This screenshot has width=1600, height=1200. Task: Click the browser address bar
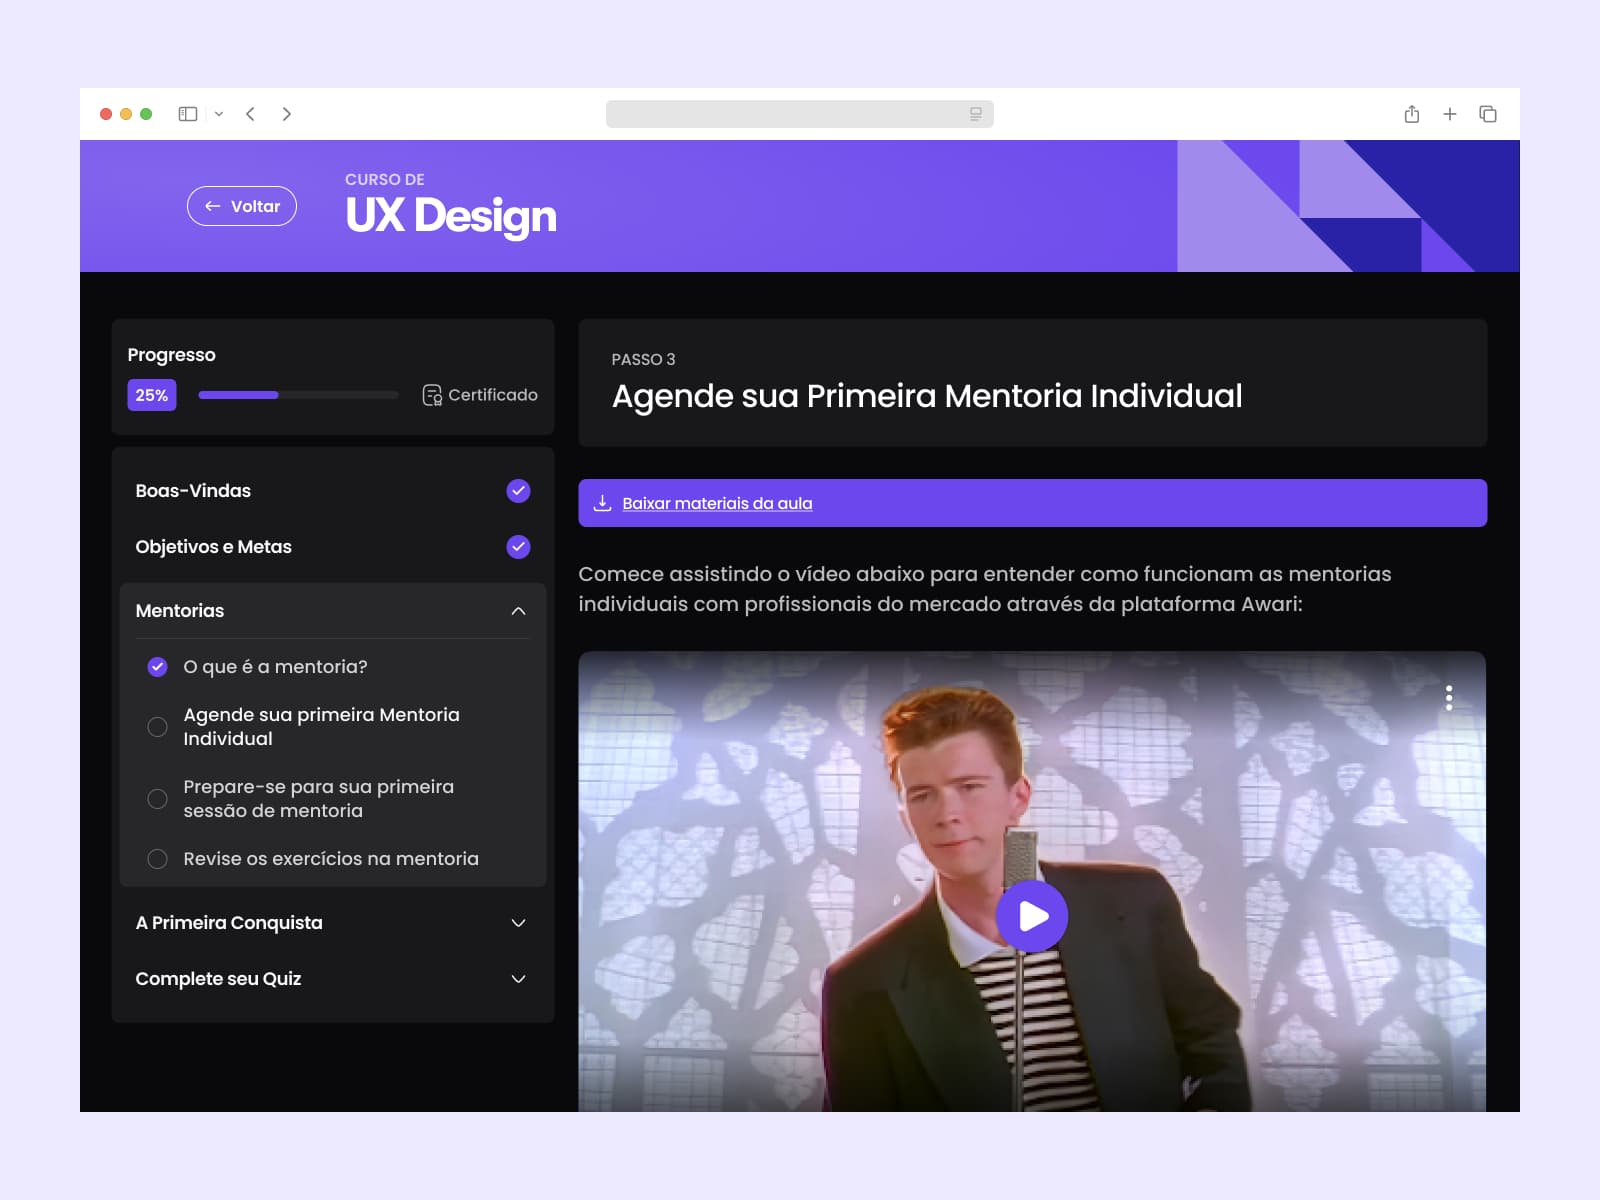coord(800,114)
